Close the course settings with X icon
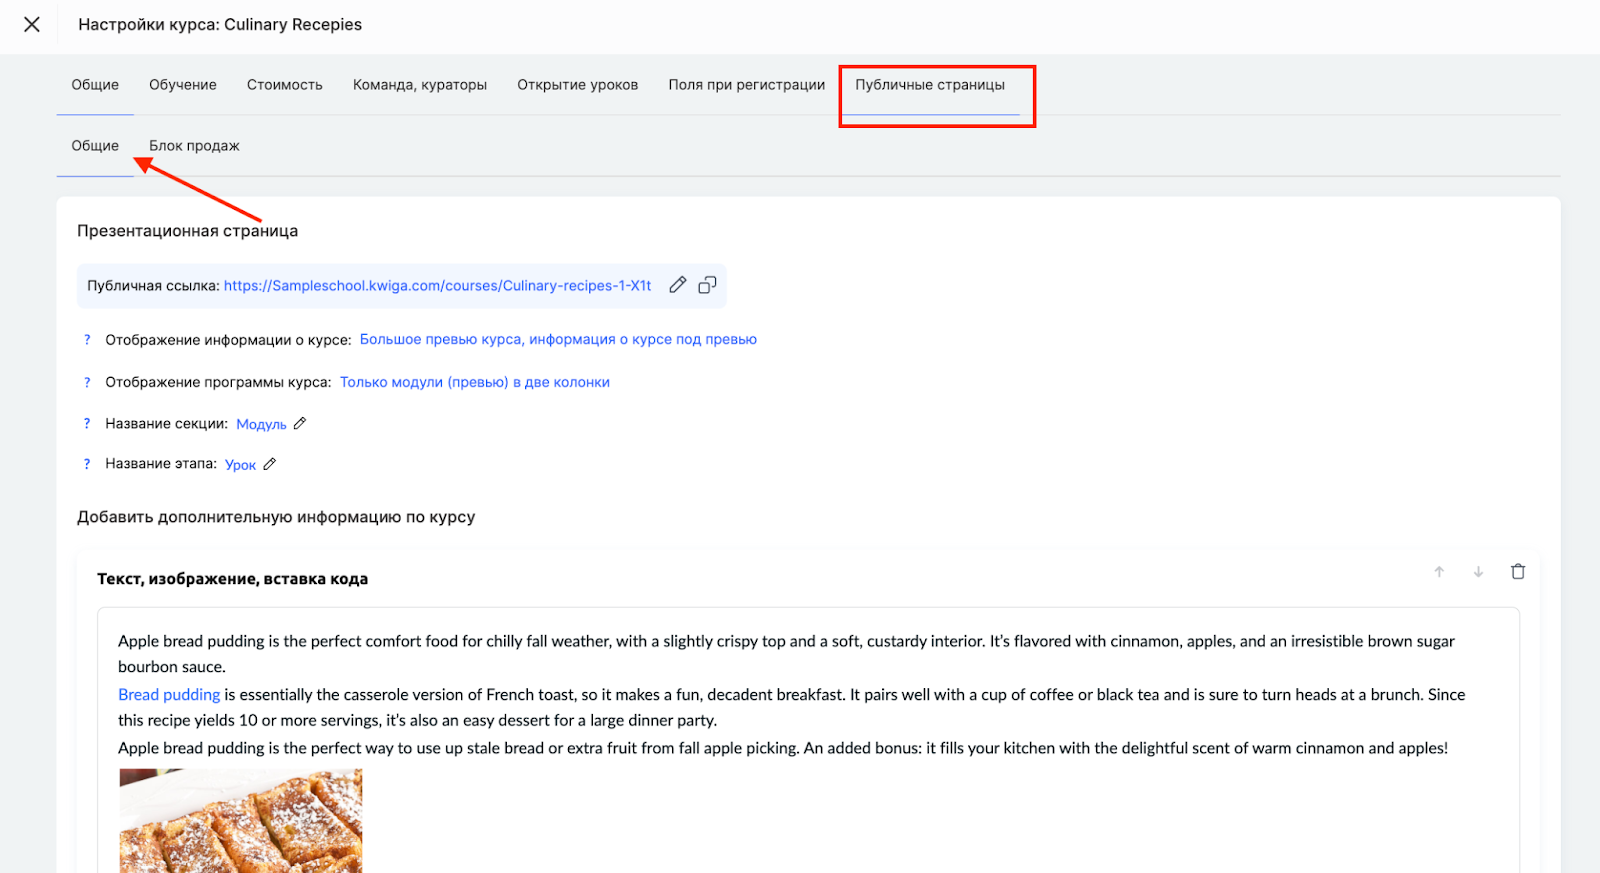The height and width of the screenshot is (873, 1600). pyautogui.click(x=32, y=24)
